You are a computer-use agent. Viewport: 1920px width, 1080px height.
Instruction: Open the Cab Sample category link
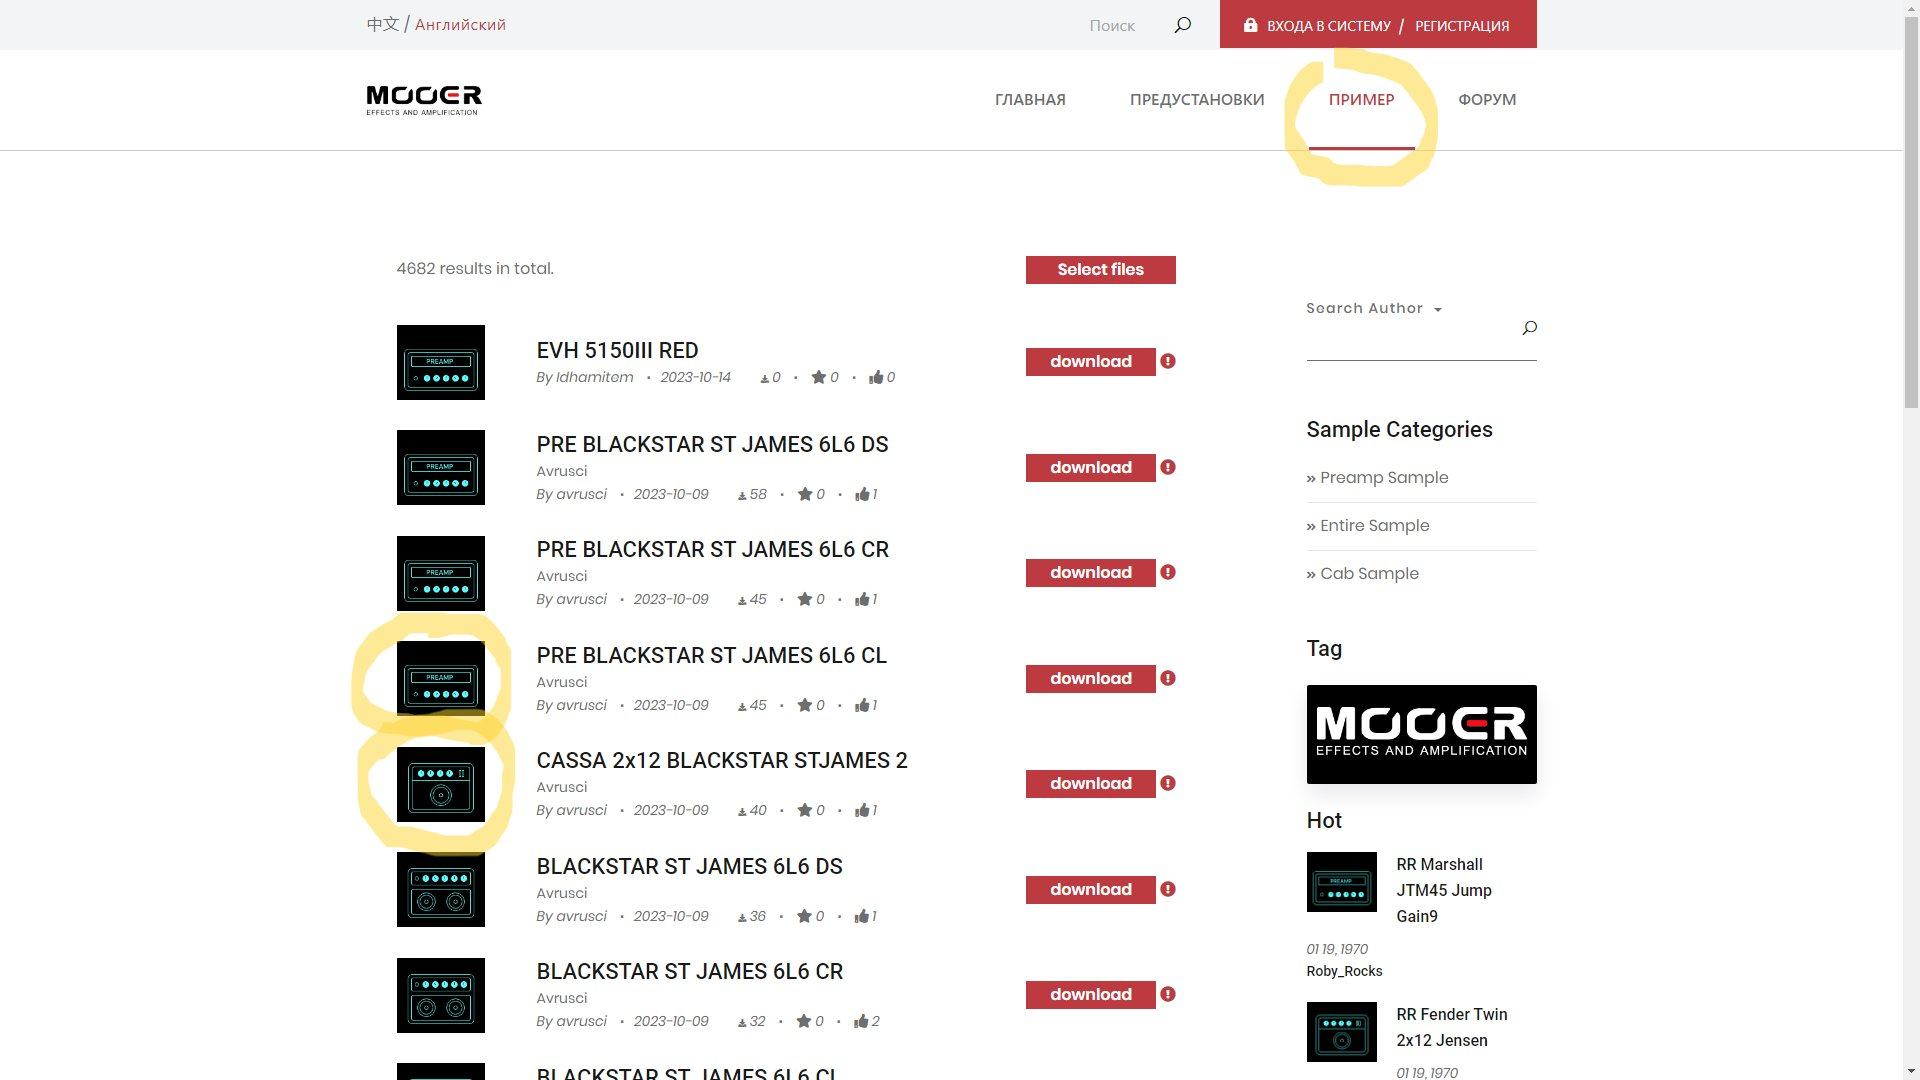coord(1368,573)
